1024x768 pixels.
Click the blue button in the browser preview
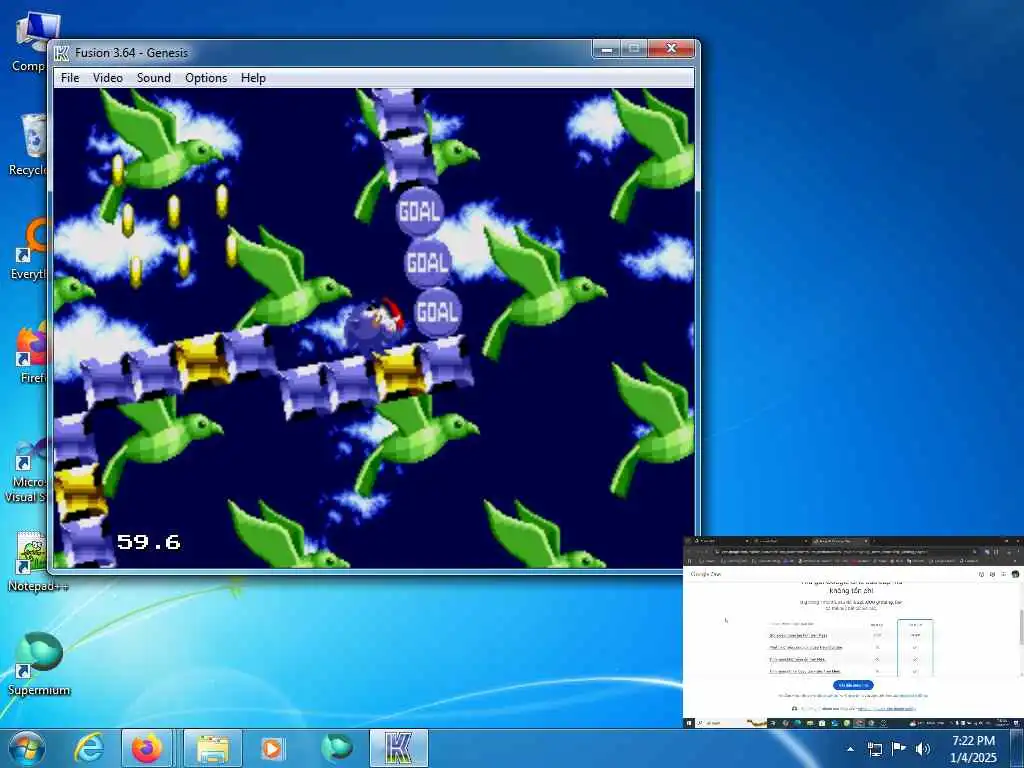(x=853, y=685)
